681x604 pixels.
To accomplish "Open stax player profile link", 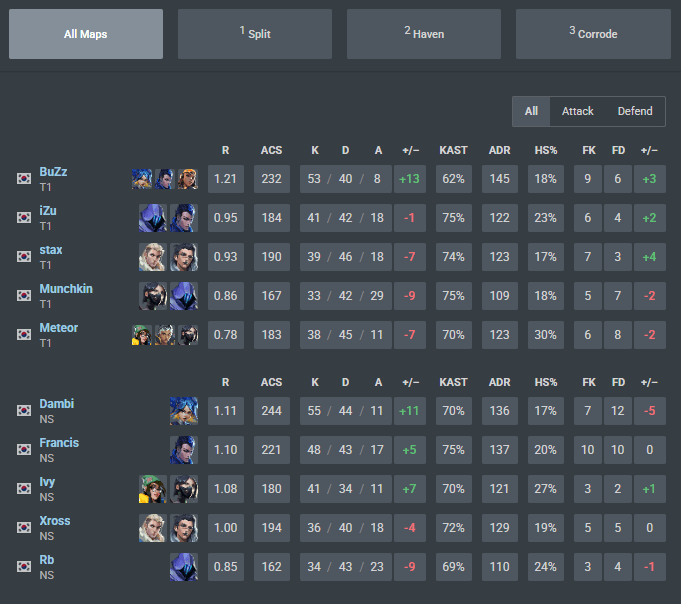I will (x=51, y=250).
